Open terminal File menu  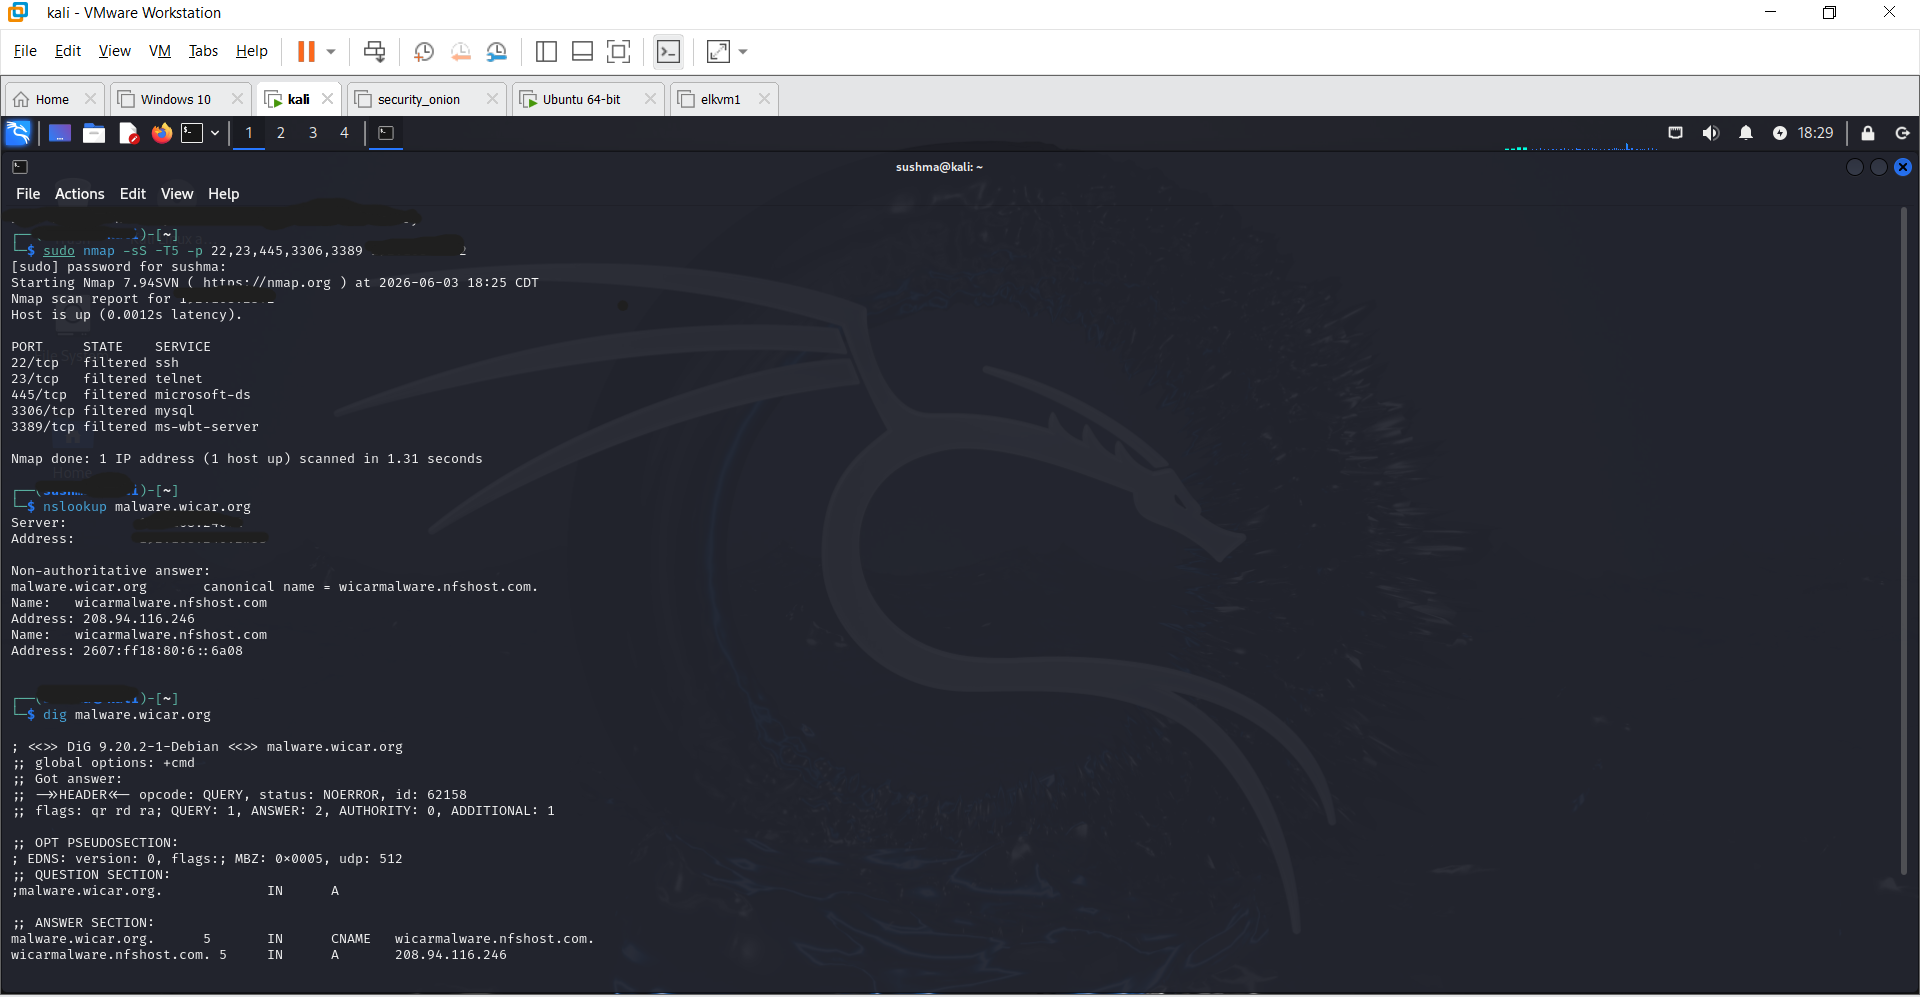[x=28, y=194]
